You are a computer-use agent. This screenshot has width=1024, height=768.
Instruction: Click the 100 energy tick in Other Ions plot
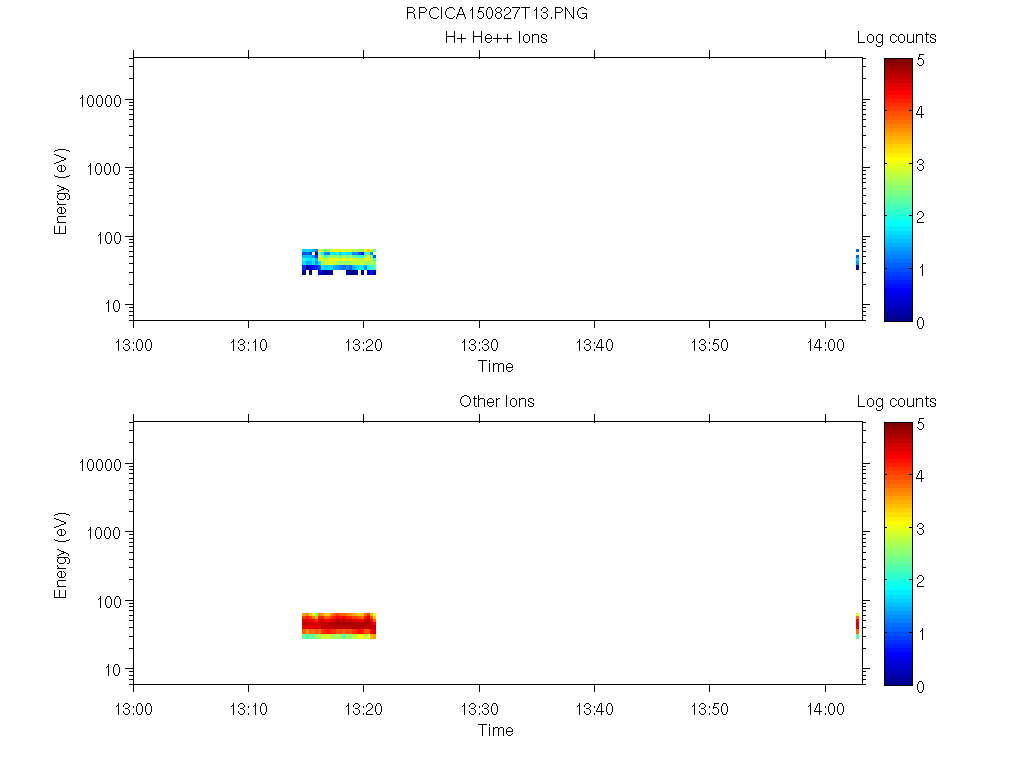pos(109,601)
